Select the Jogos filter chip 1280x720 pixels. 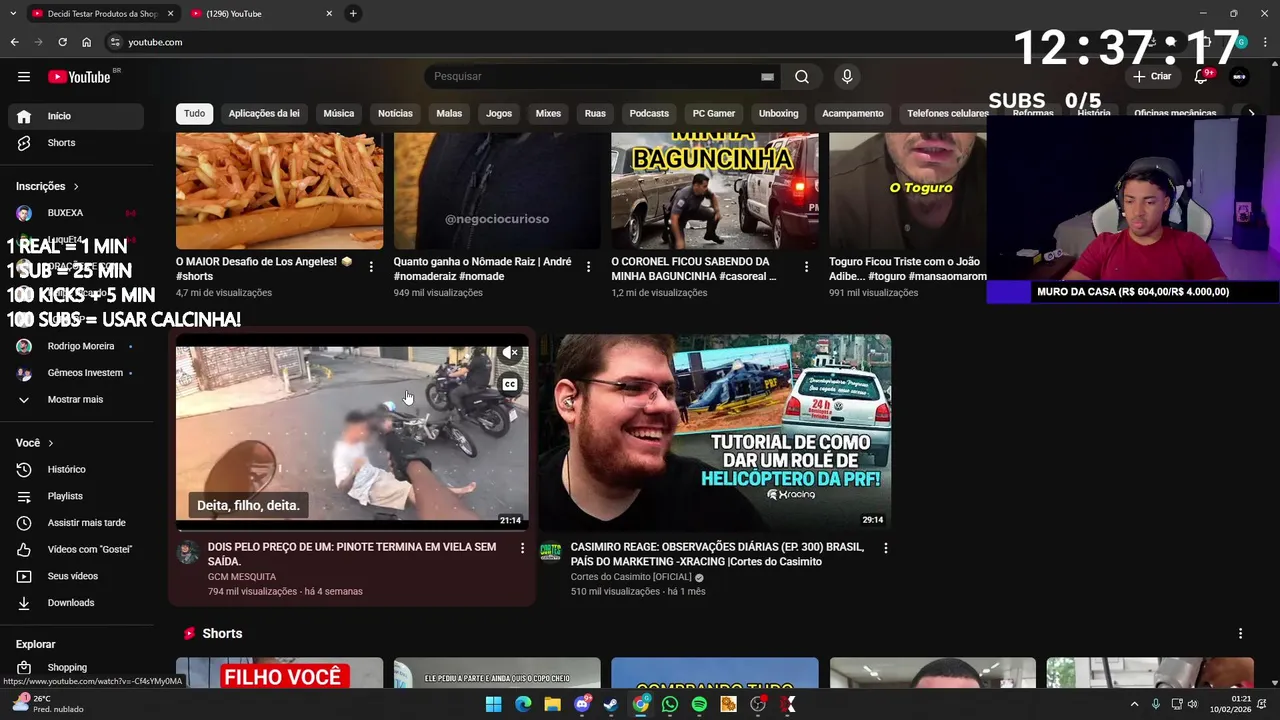499,114
